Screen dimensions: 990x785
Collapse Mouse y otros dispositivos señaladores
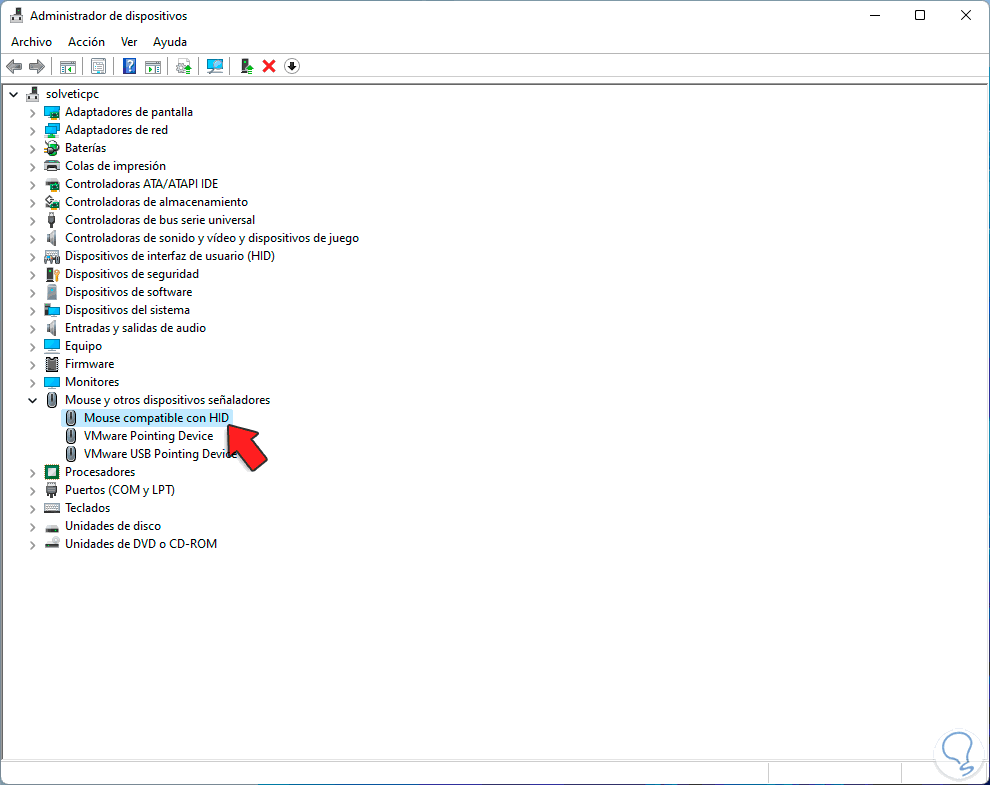coord(32,400)
